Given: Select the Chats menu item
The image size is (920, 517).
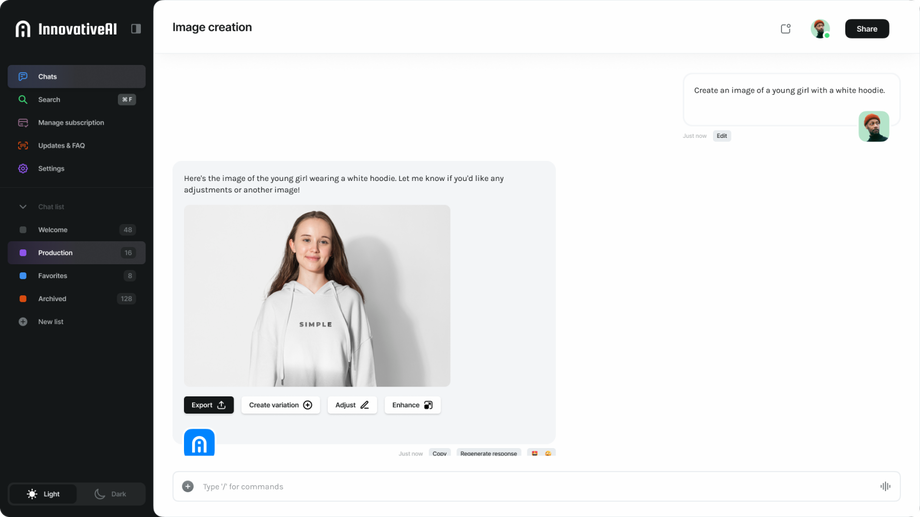Looking at the screenshot, I should click(x=47, y=77).
